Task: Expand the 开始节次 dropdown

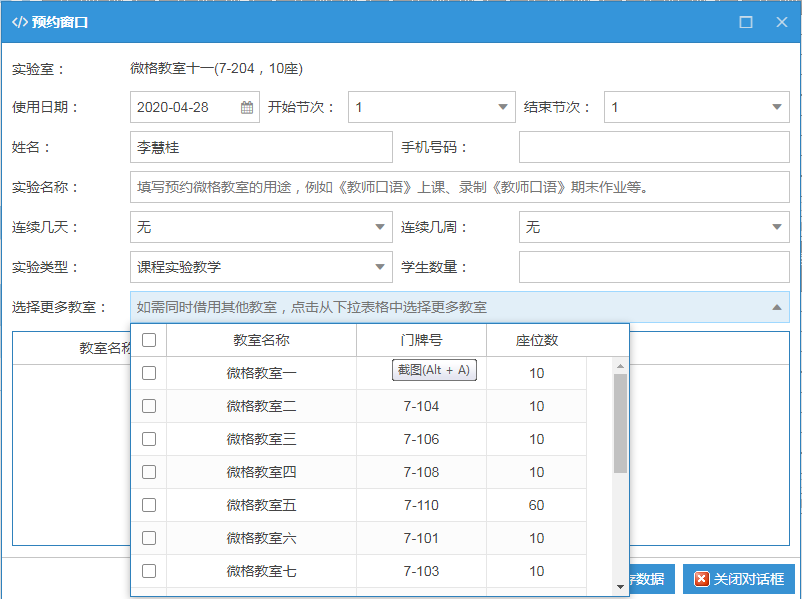Action: pyautogui.click(x=503, y=108)
